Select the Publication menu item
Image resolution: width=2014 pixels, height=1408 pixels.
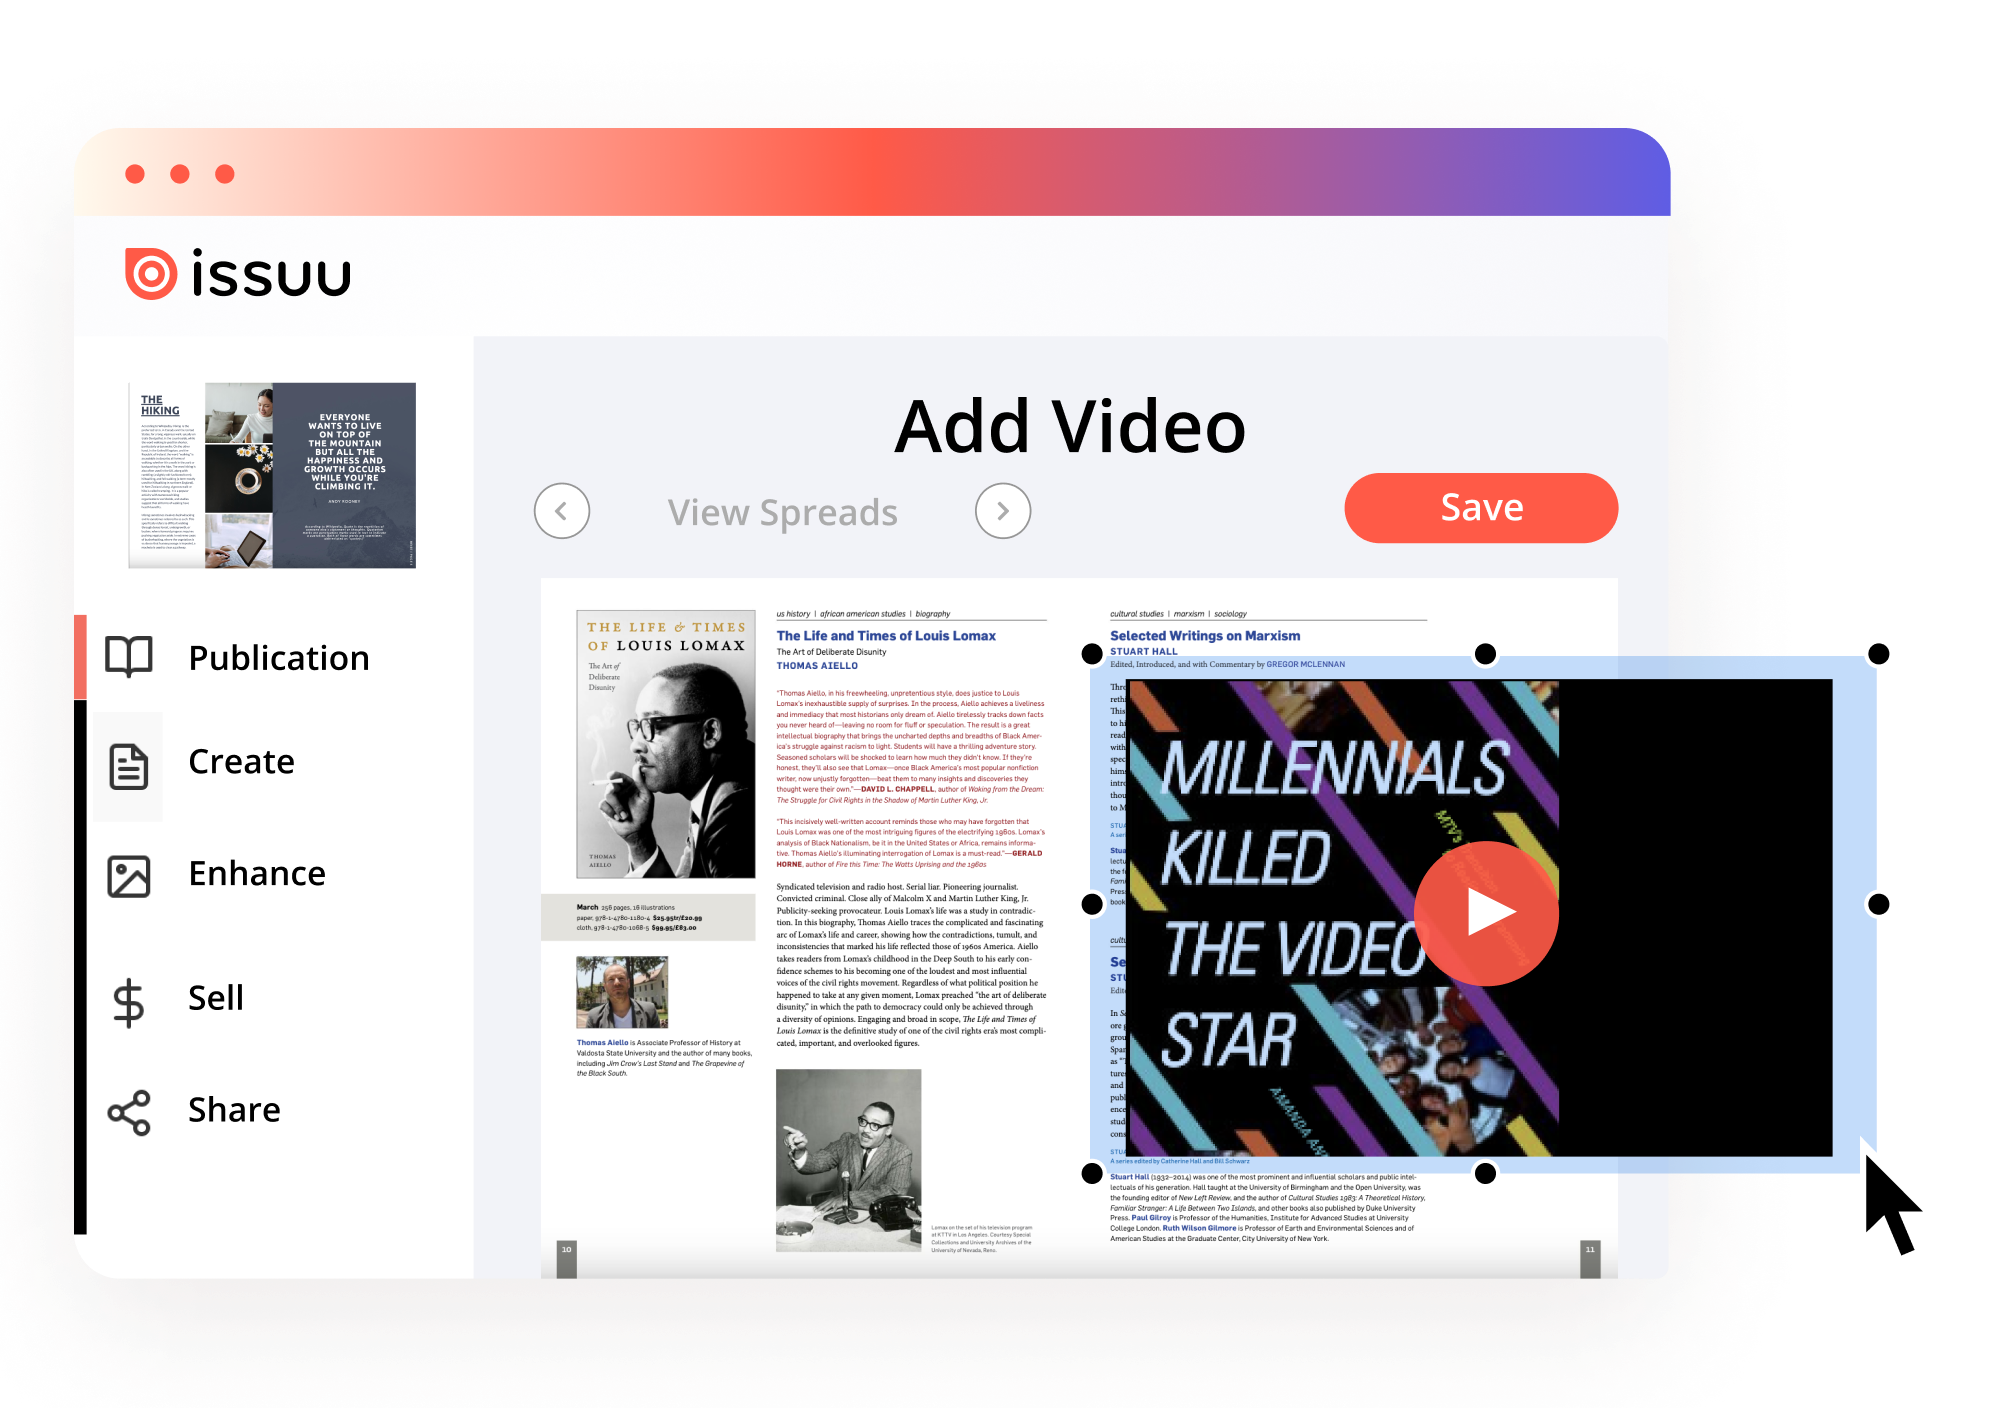click(279, 658)
